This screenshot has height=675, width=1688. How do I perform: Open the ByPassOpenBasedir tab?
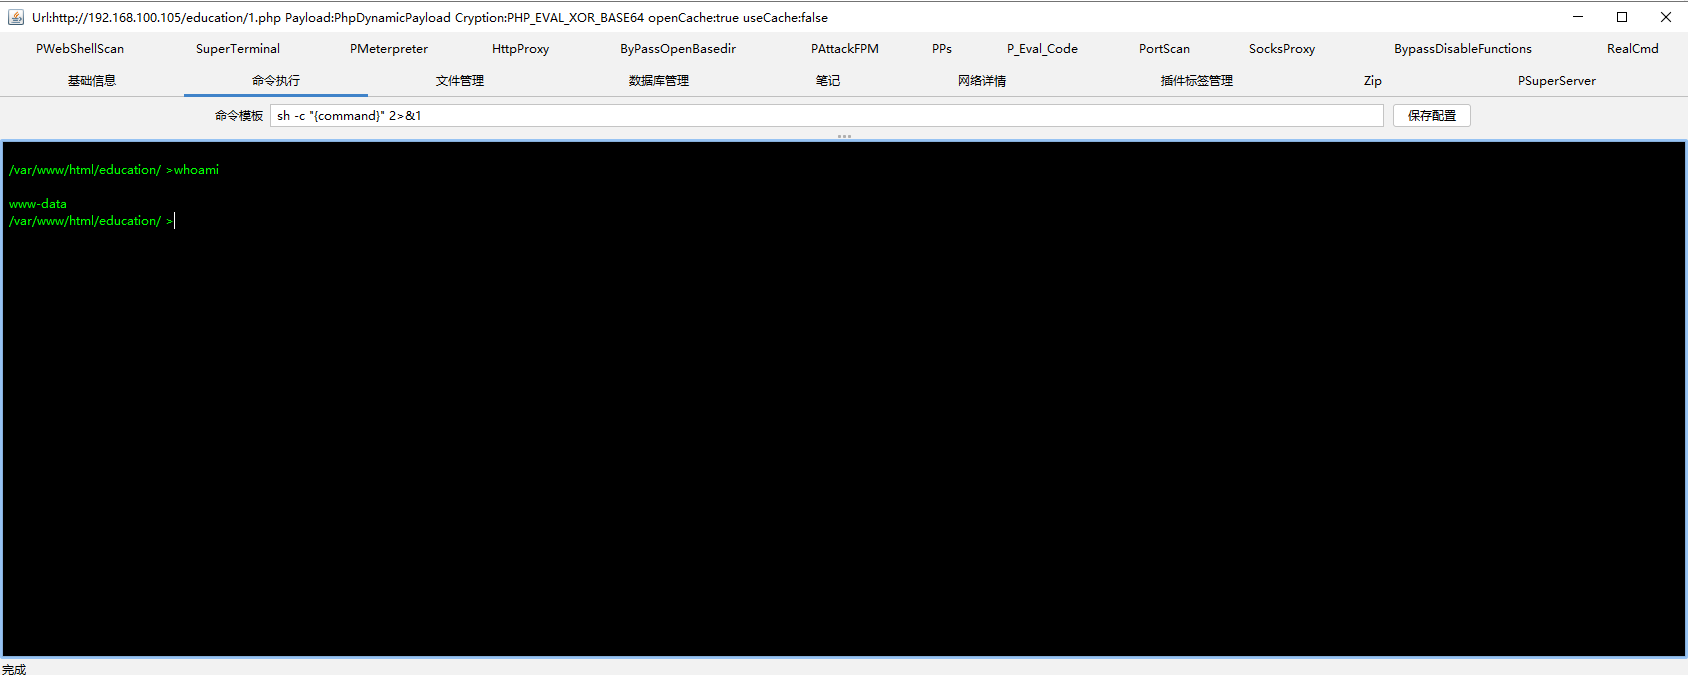click(x=678, y=48)
